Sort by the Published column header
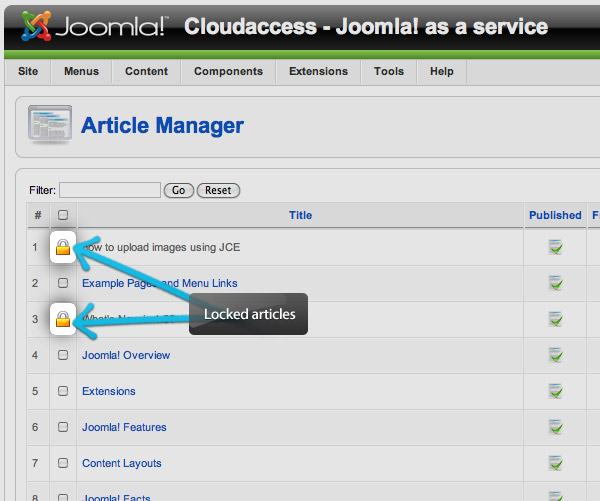The width and height of the screenshot is (600, 501). (555, 215)
